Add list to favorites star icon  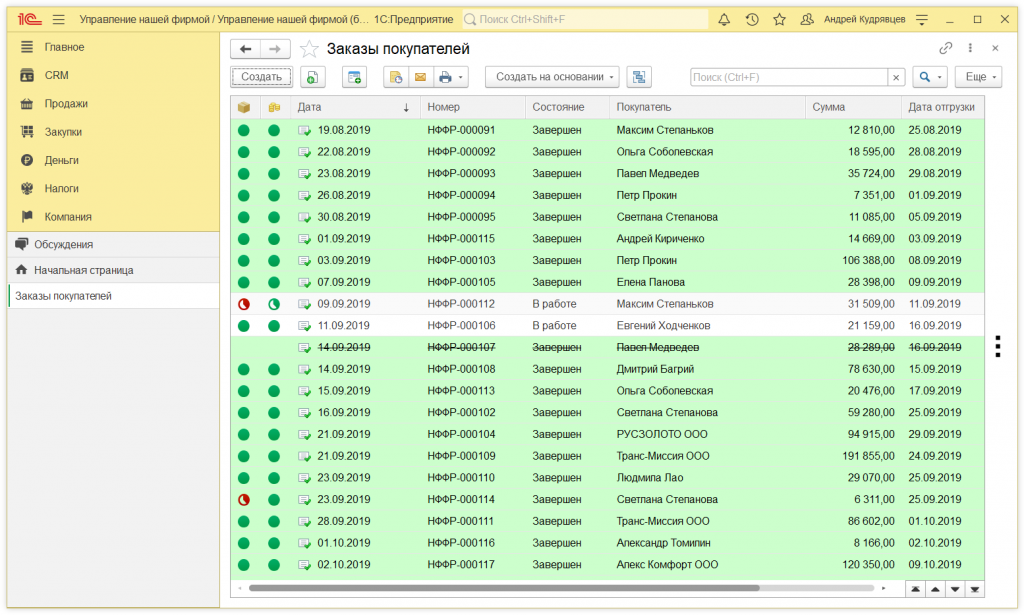coord(310,49)
